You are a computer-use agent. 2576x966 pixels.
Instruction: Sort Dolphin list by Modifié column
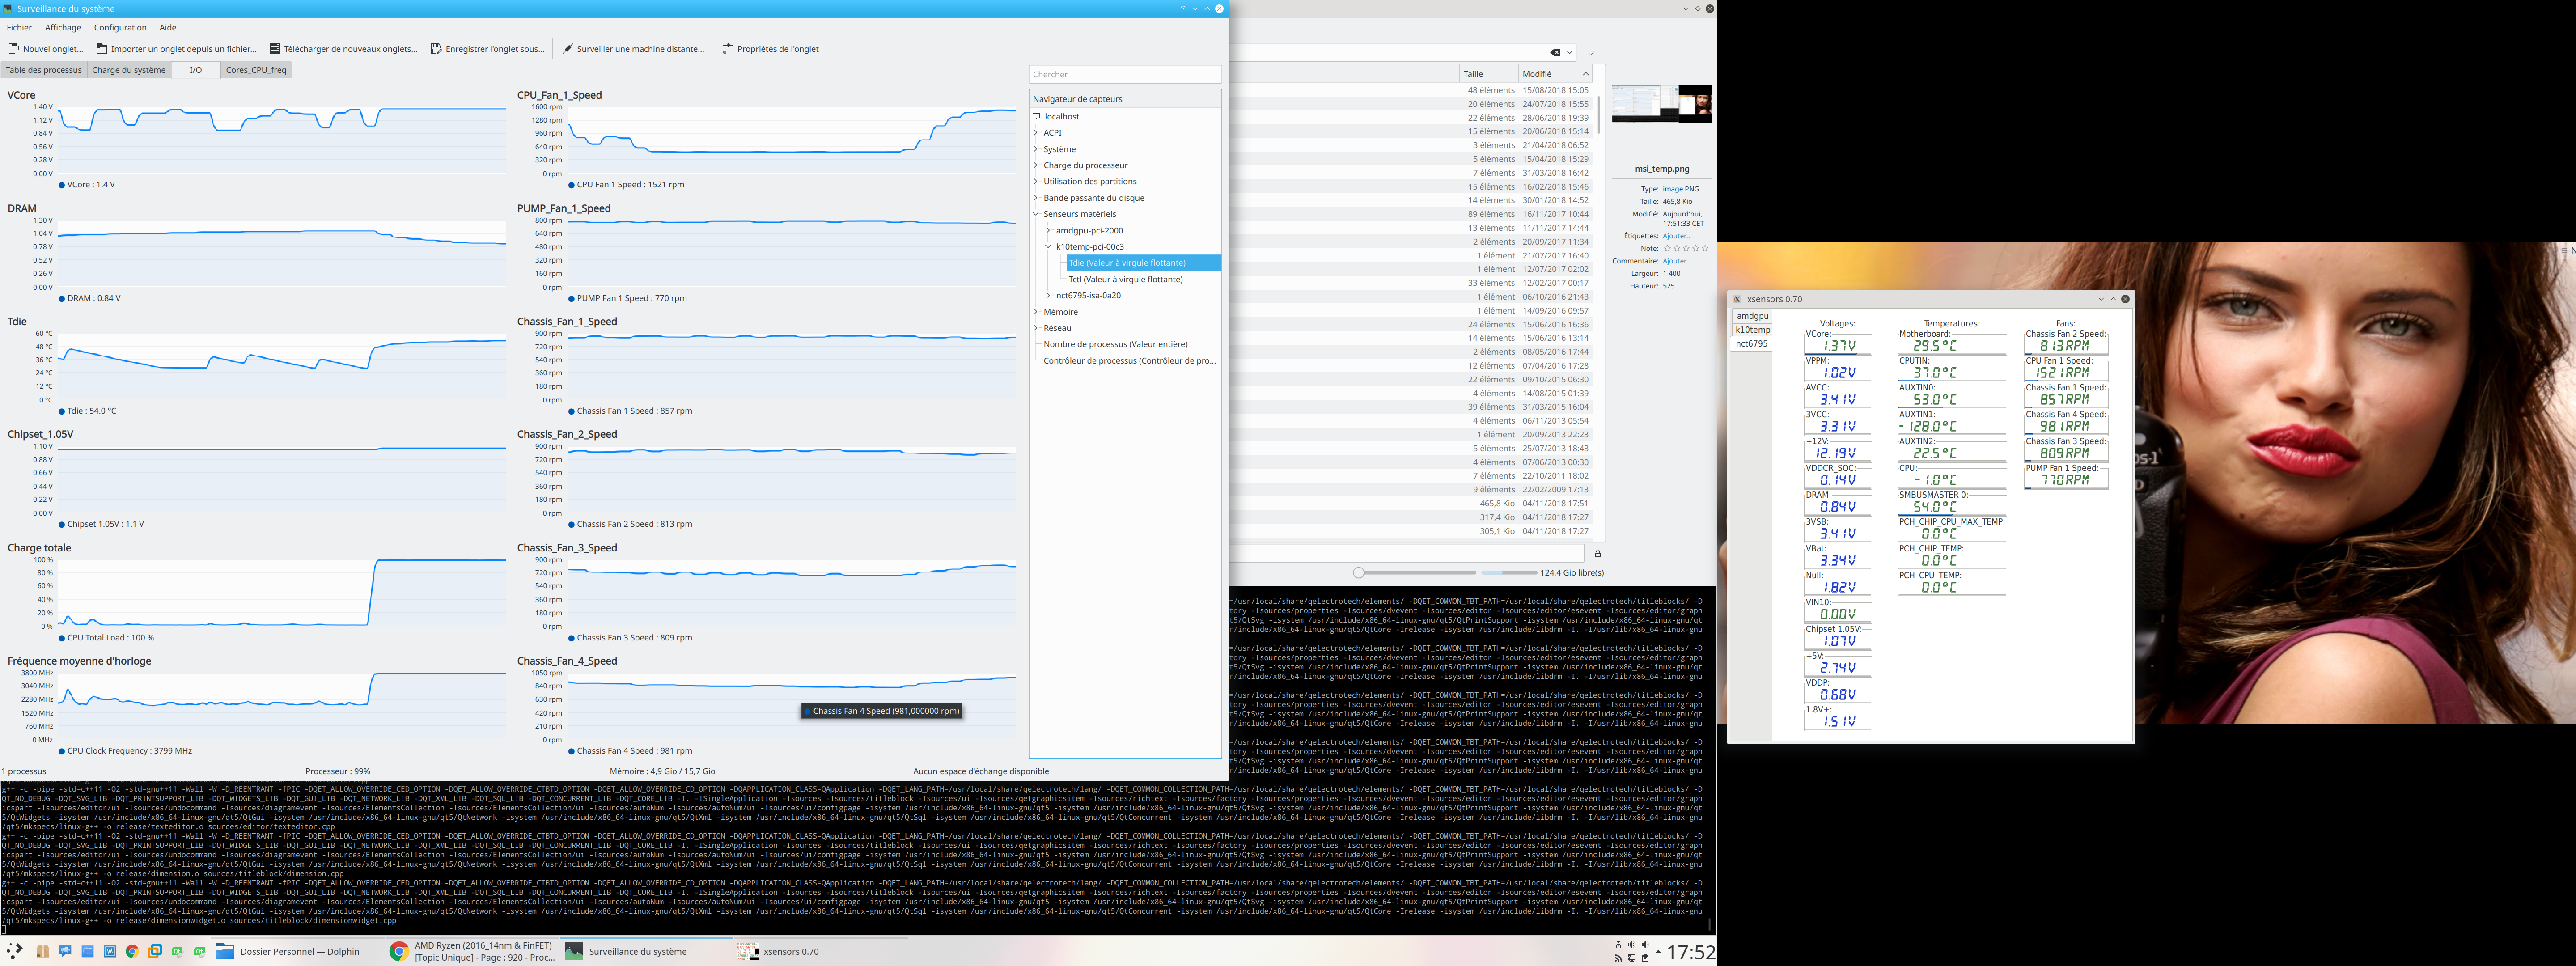(1555, 74)
